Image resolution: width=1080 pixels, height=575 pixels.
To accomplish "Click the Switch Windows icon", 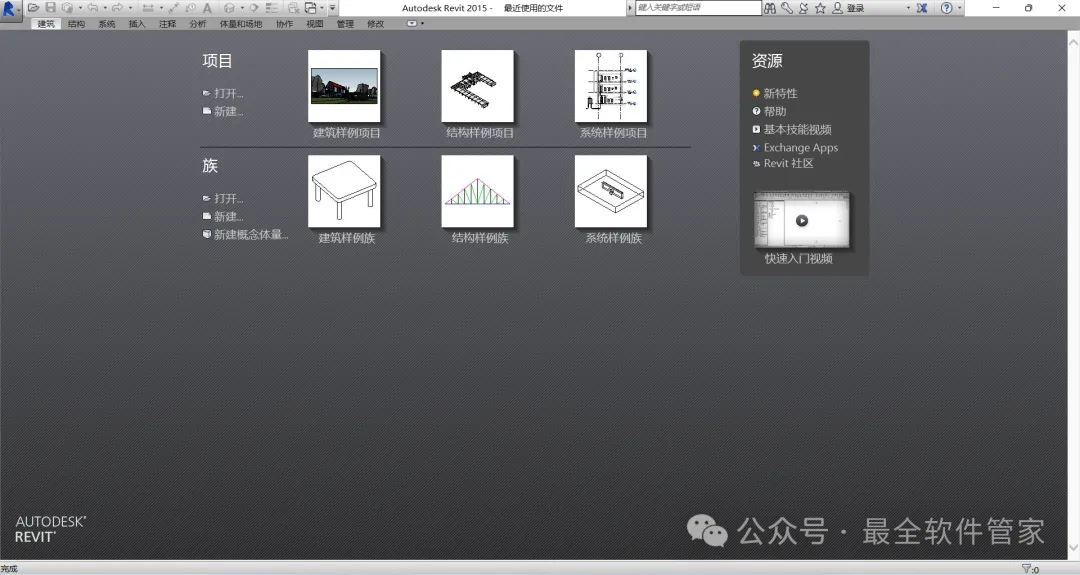I will [x=311, y=8].
